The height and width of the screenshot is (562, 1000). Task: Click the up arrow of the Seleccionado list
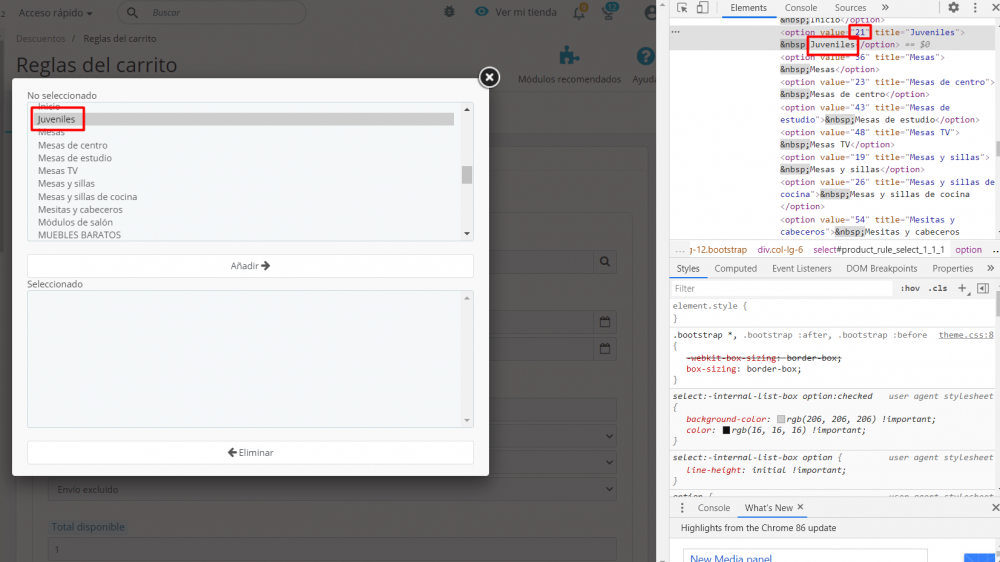[467, 298]
